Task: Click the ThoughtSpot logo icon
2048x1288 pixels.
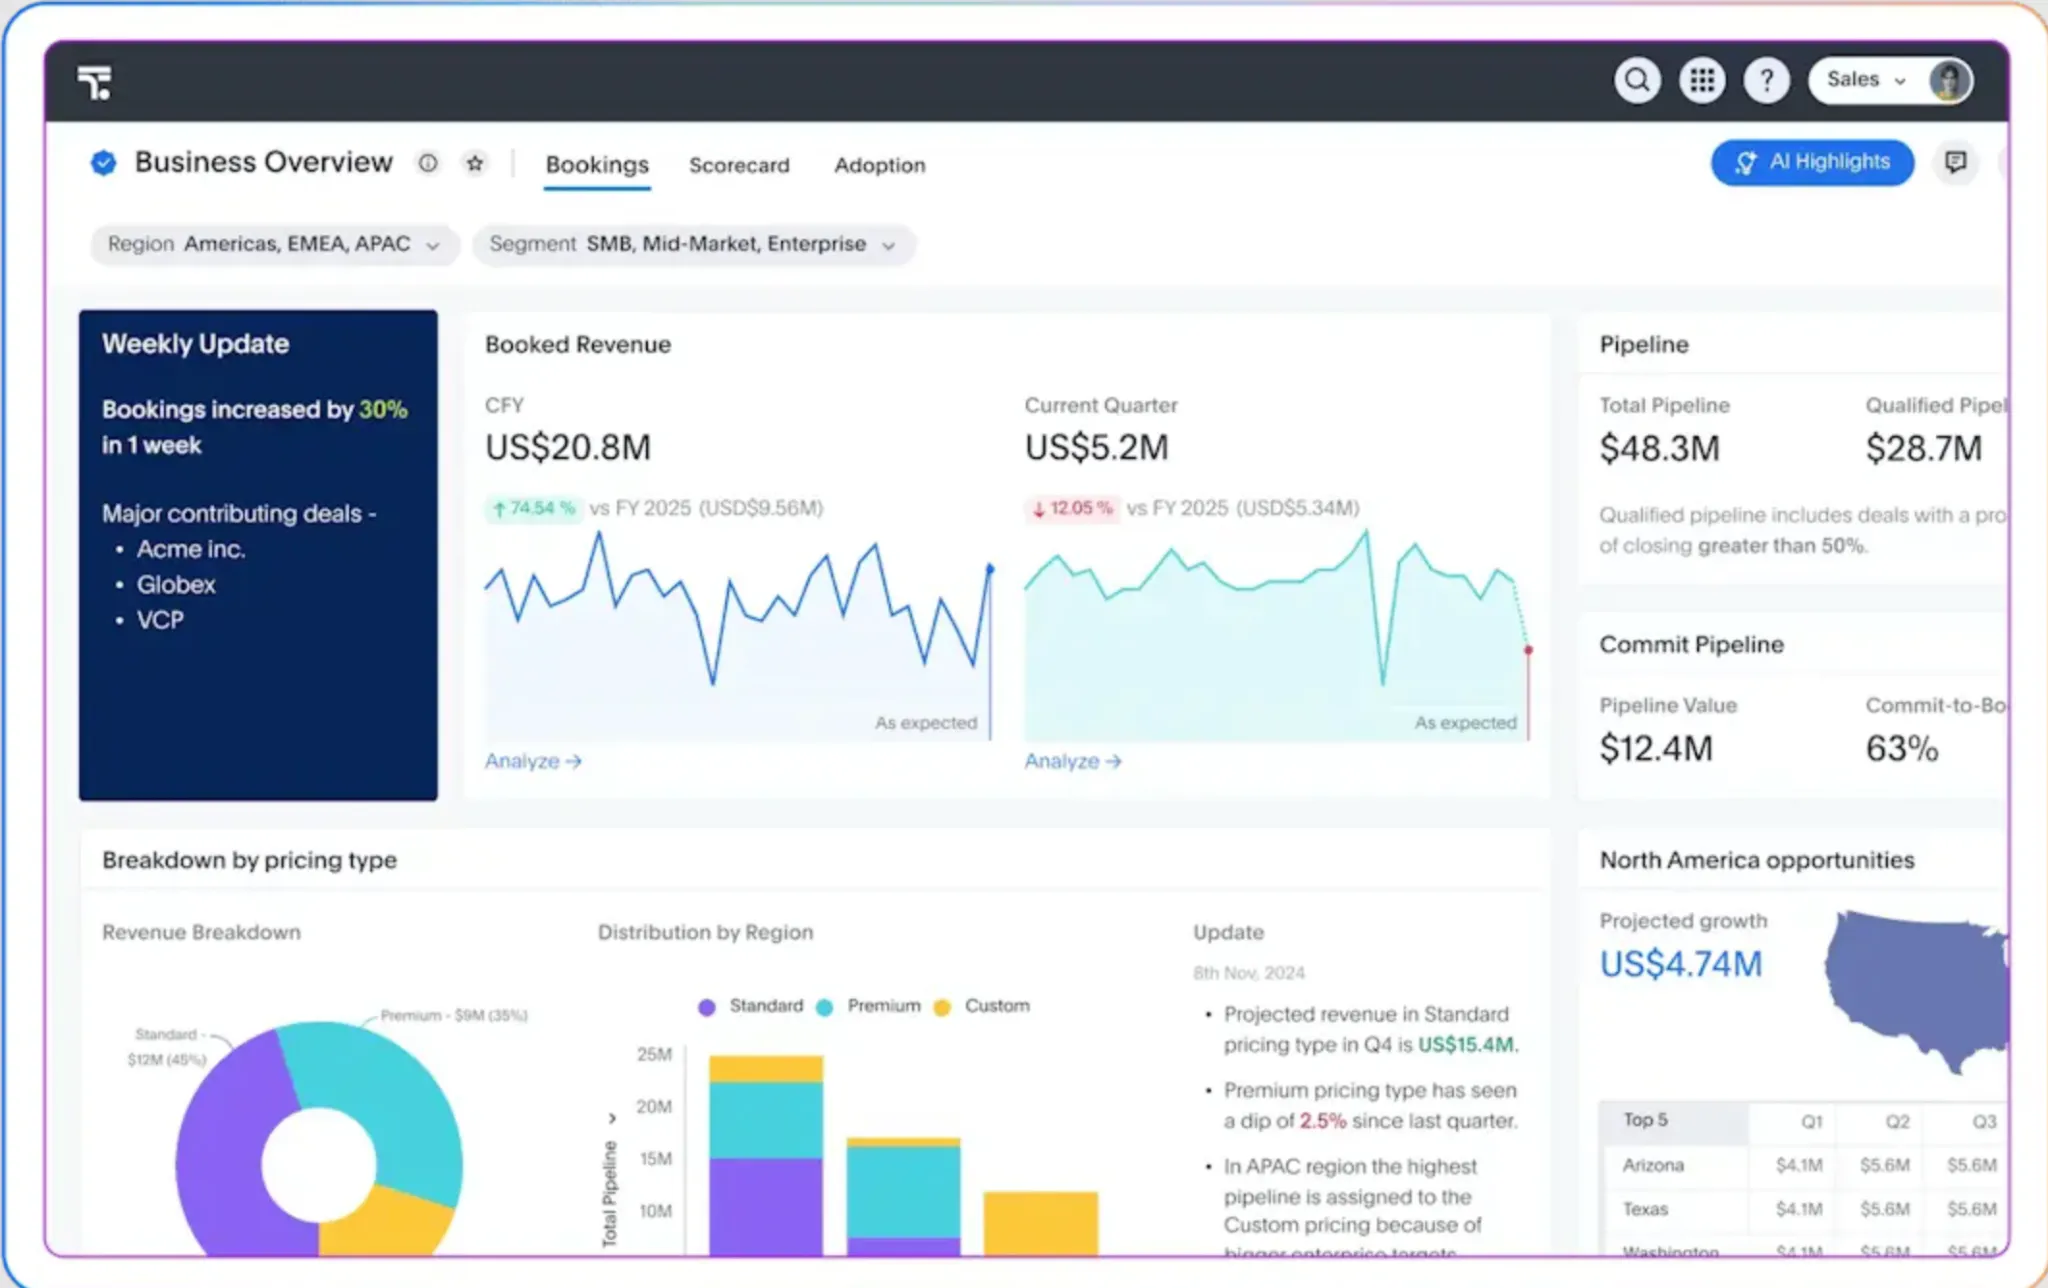Action: 95,82
